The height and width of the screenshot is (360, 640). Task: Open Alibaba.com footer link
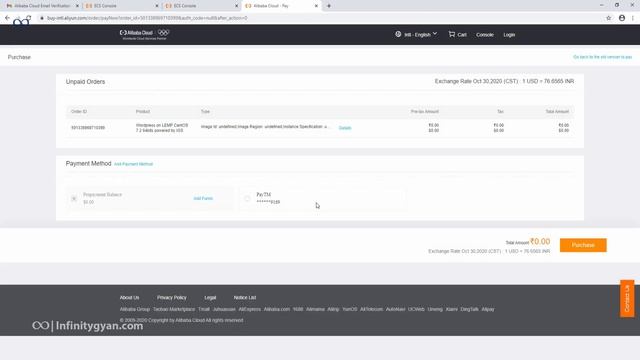tap(277, 309)
